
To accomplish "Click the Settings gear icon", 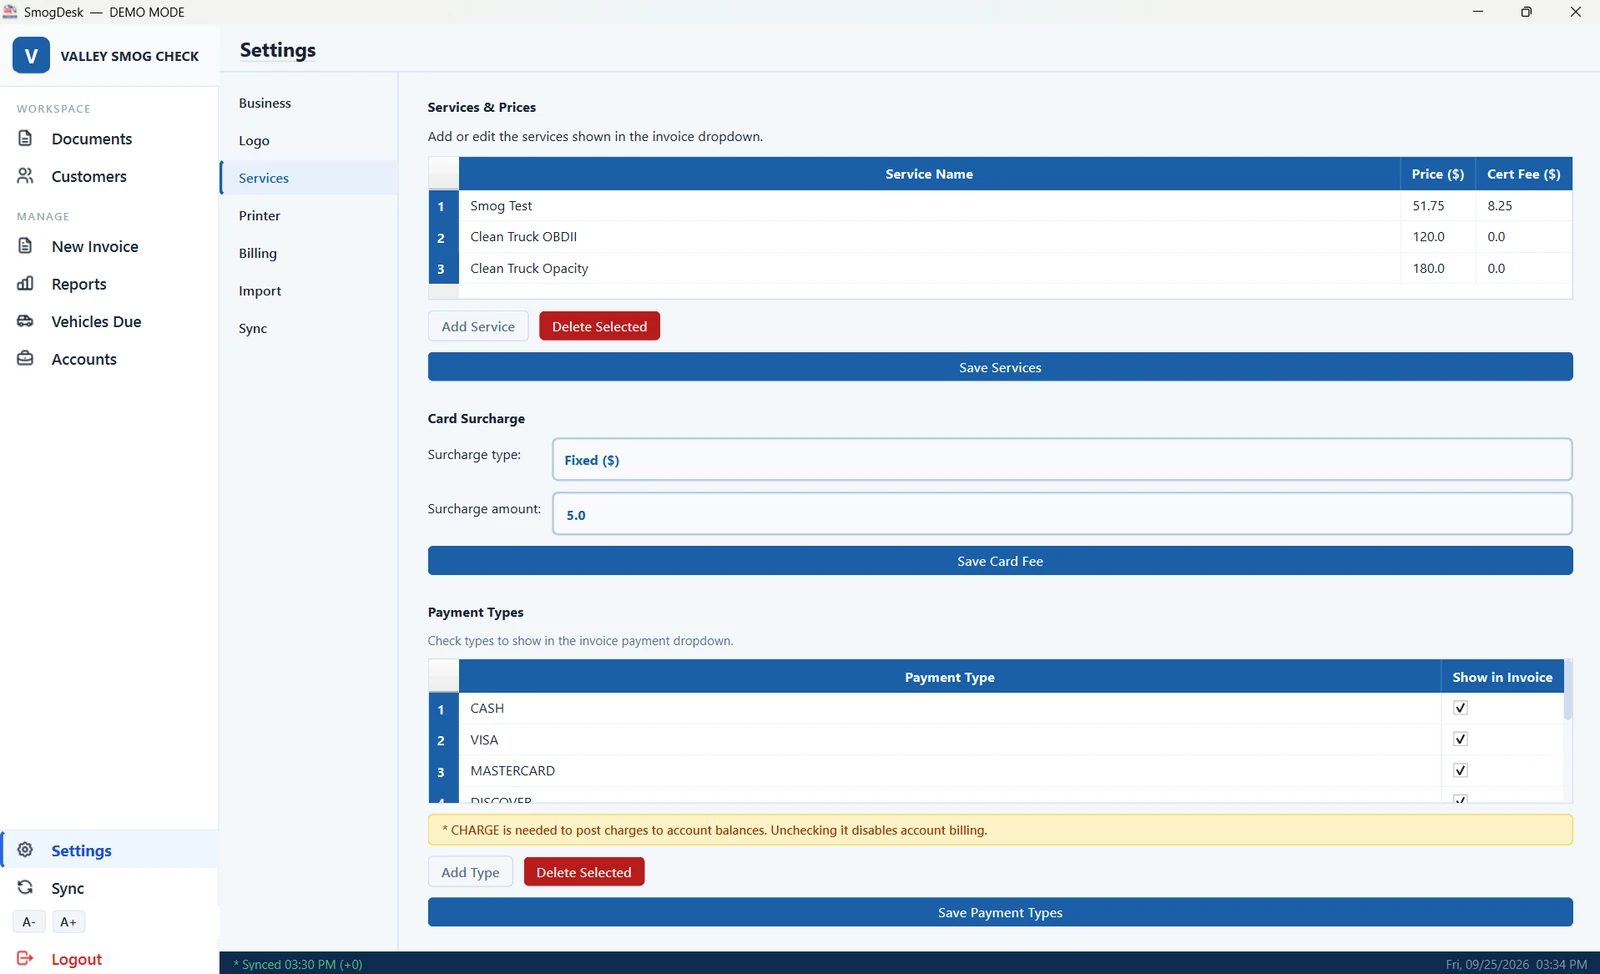I will (x=26, y=850).
